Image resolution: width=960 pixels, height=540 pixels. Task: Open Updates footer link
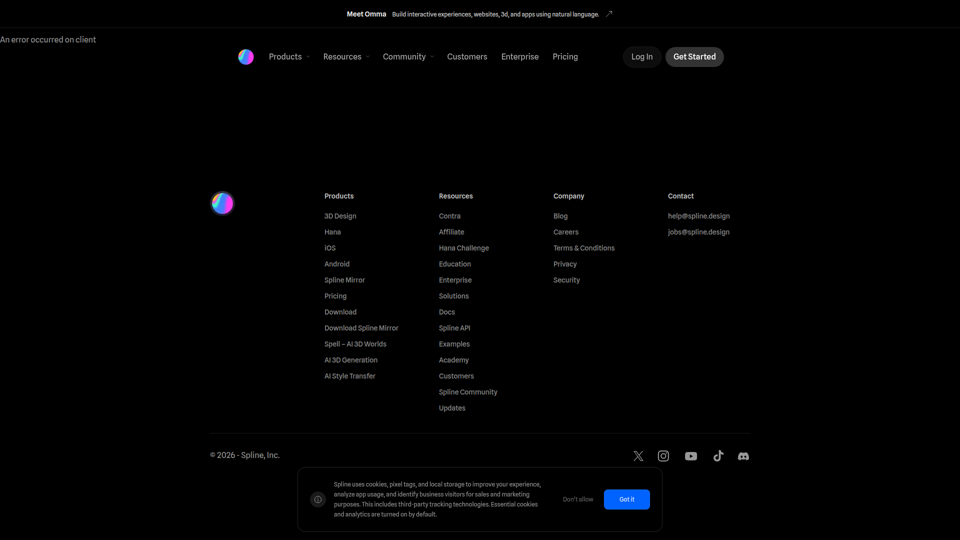click(x=452, y=408)
